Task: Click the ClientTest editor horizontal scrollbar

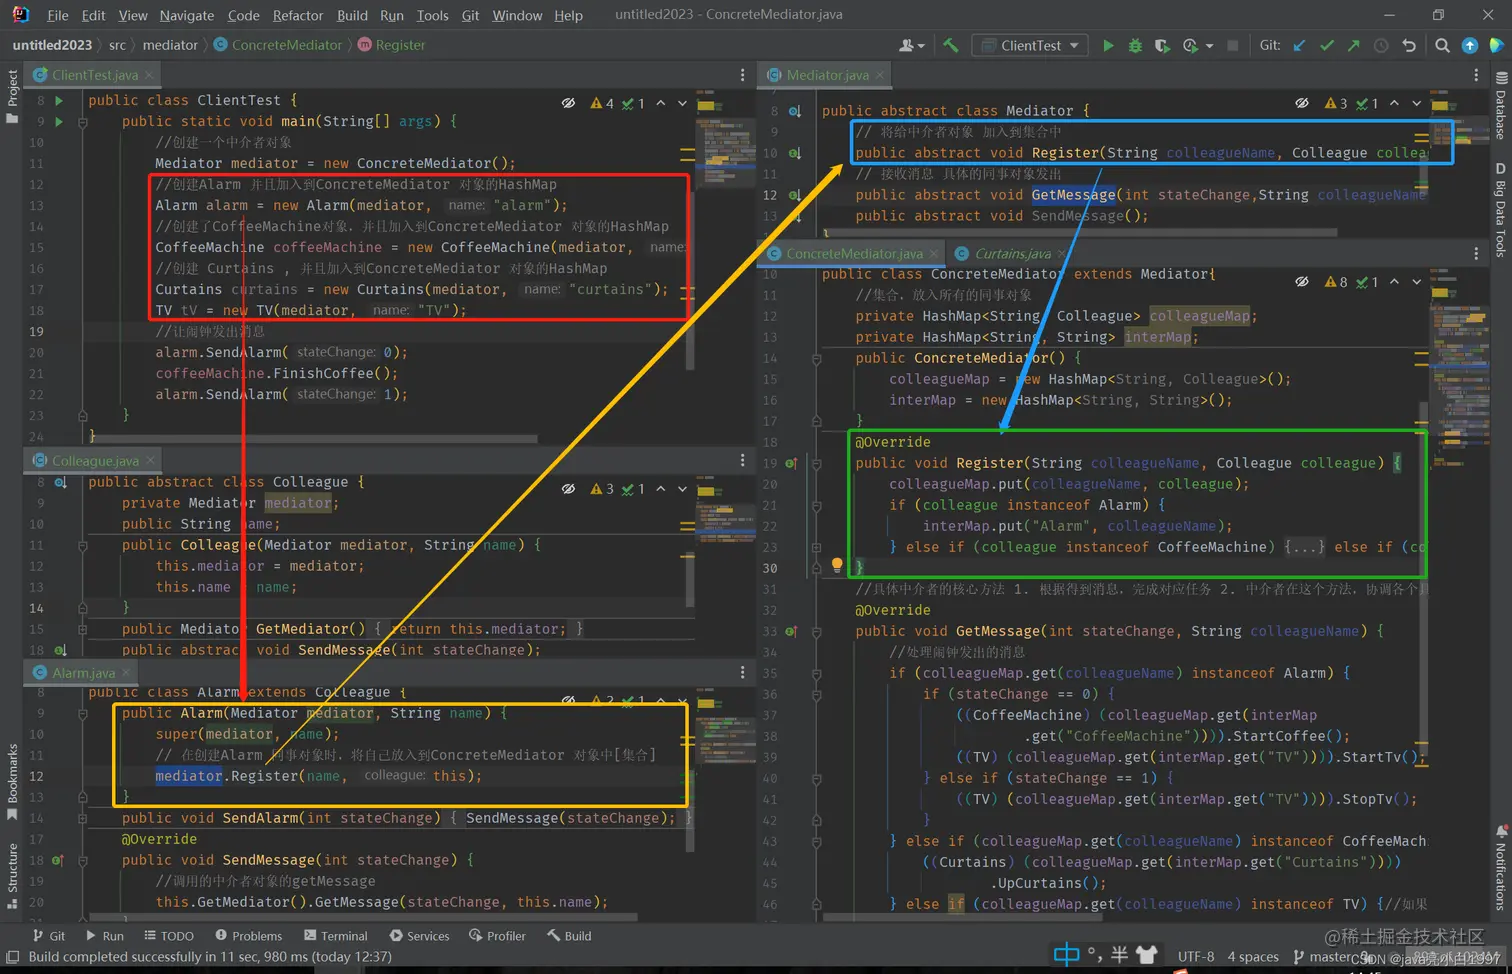Action: pos(313,438)
